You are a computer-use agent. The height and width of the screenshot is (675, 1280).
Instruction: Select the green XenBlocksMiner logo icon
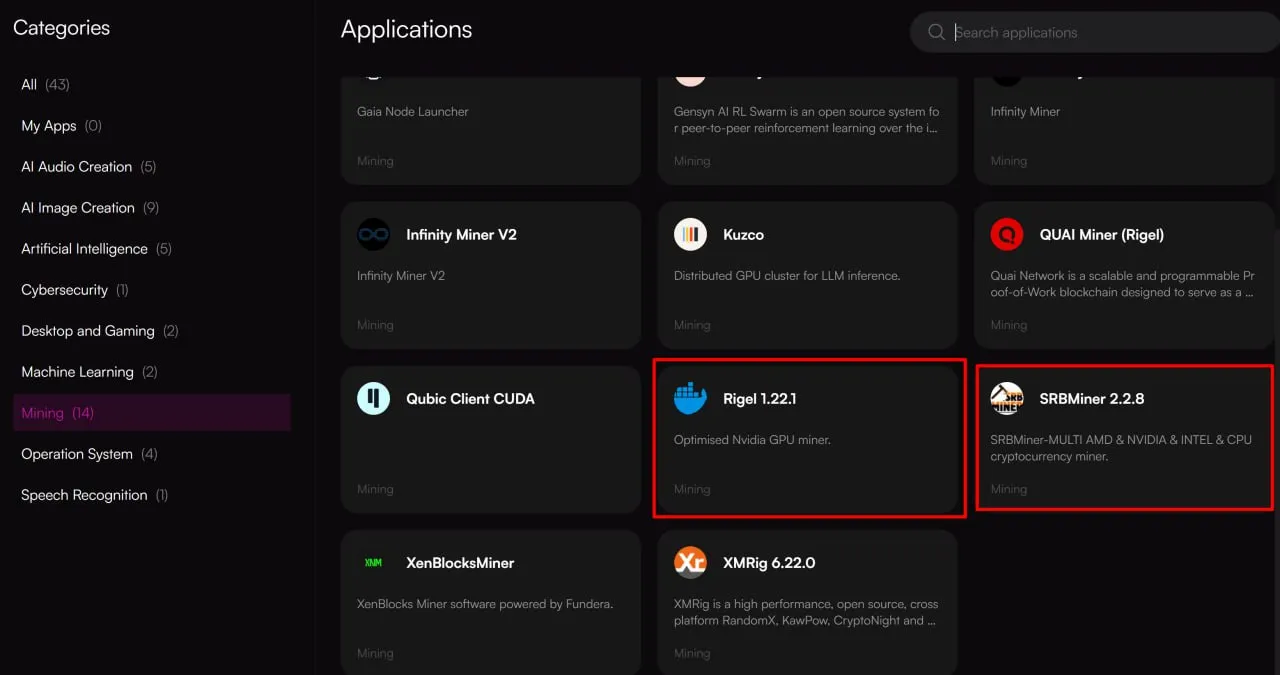coord(374,563)
